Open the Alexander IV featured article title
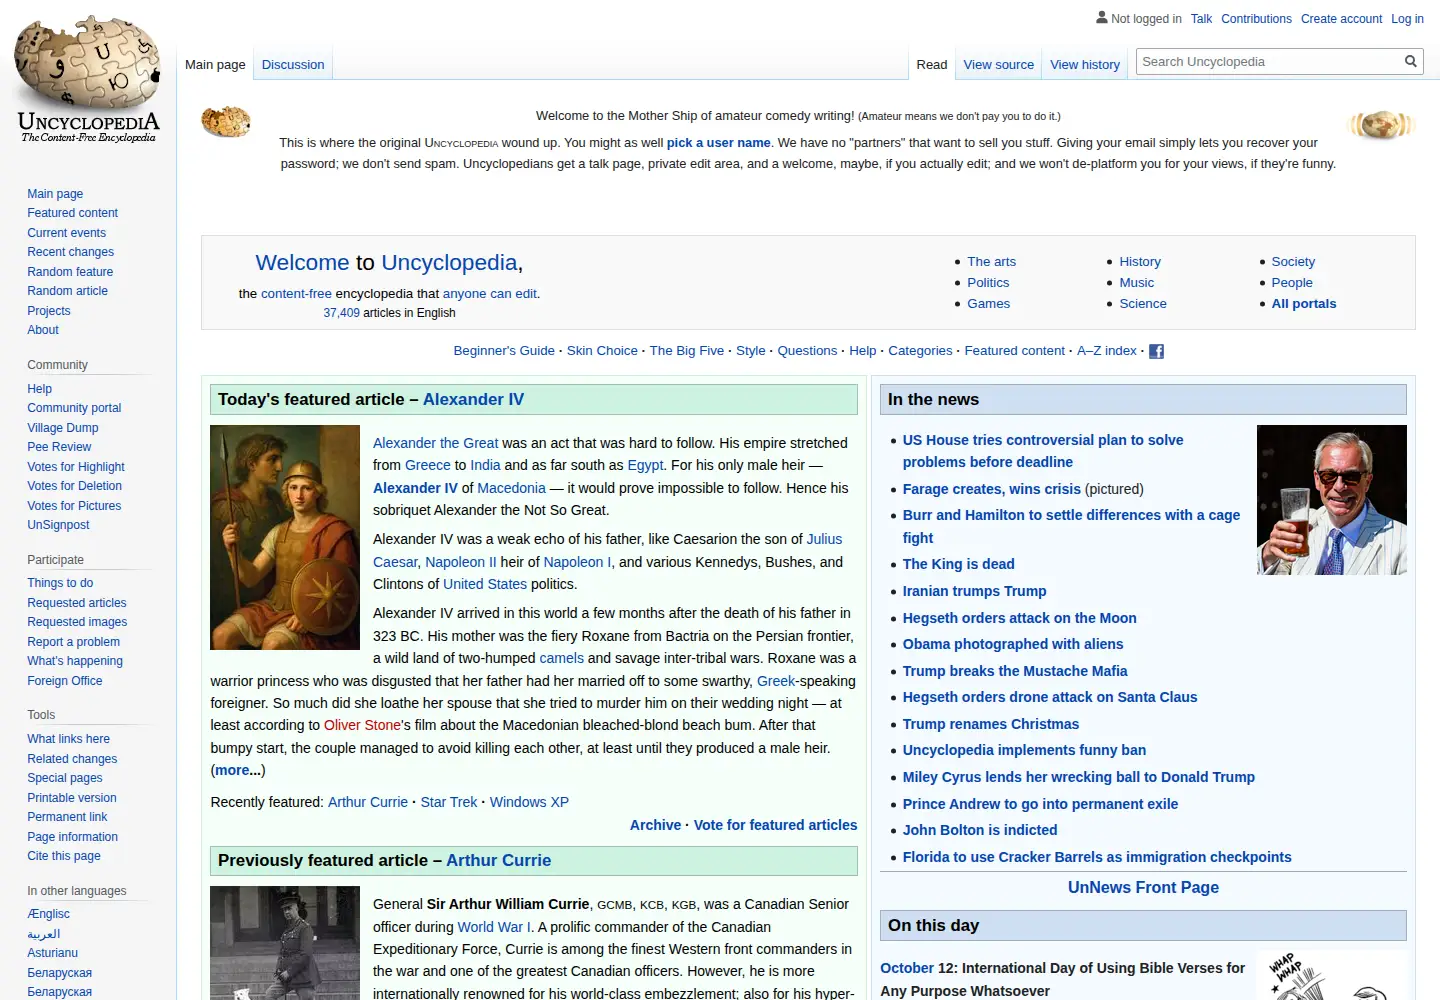 tap(473, 400)
